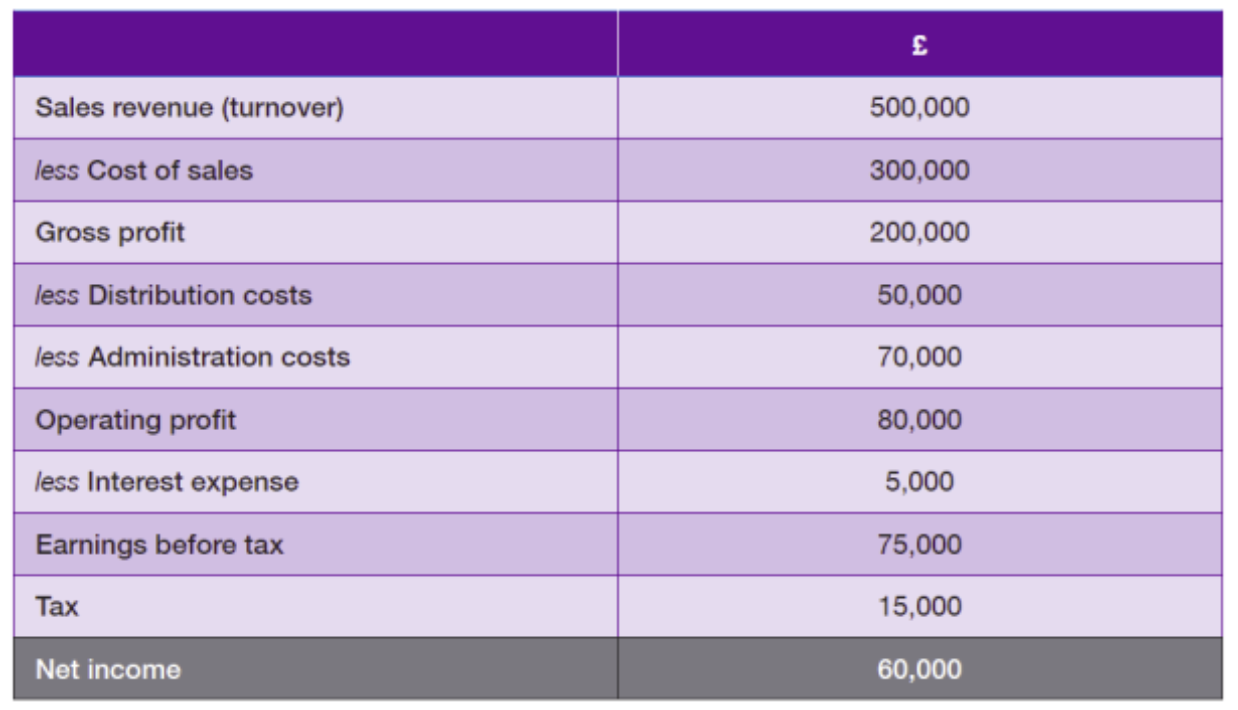
Task: Click the Operating profit row label
Action: tap(136, 420)
